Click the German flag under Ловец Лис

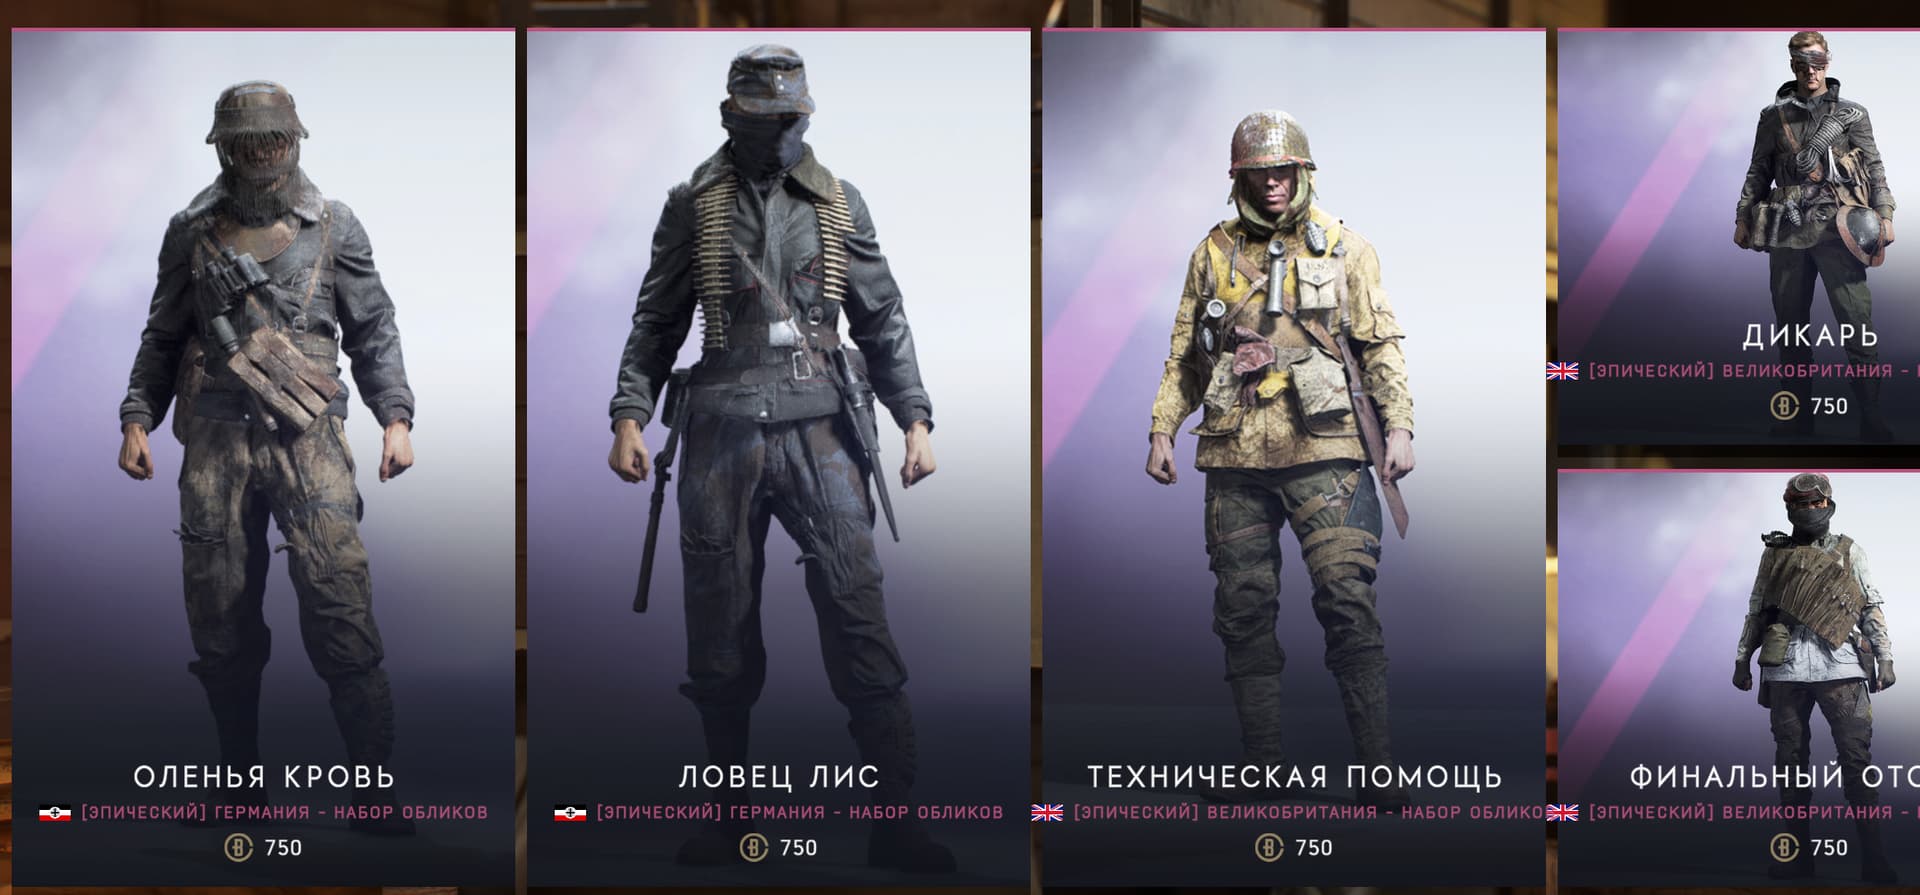tap(570, 813)
